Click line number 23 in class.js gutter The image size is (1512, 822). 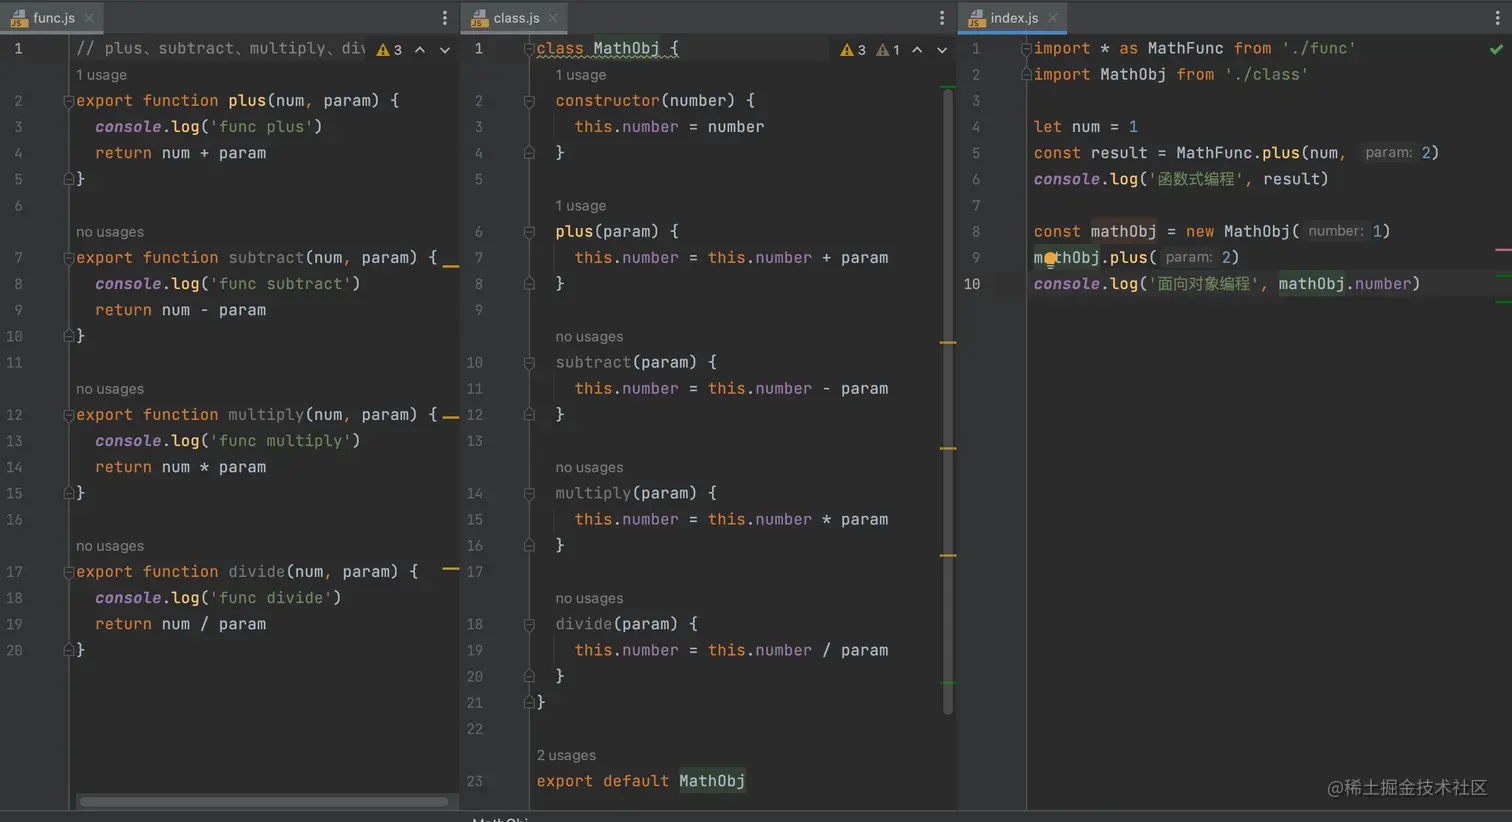(x=475, y=781)
